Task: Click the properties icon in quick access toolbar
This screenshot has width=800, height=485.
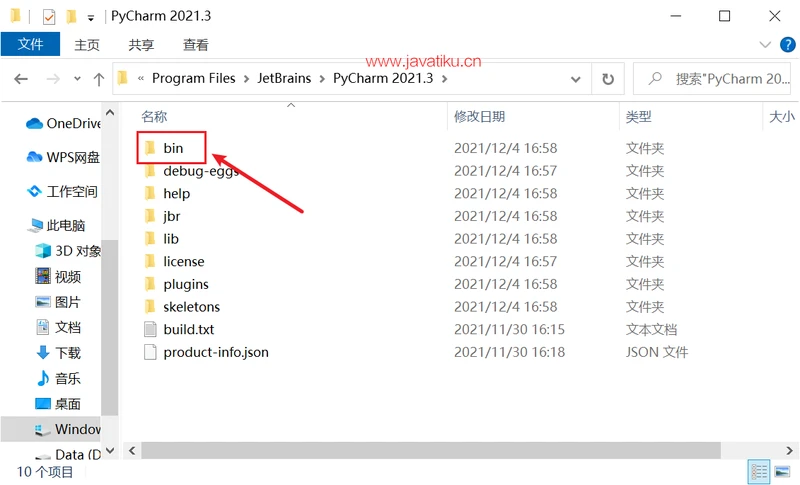Action: (48, 16)
